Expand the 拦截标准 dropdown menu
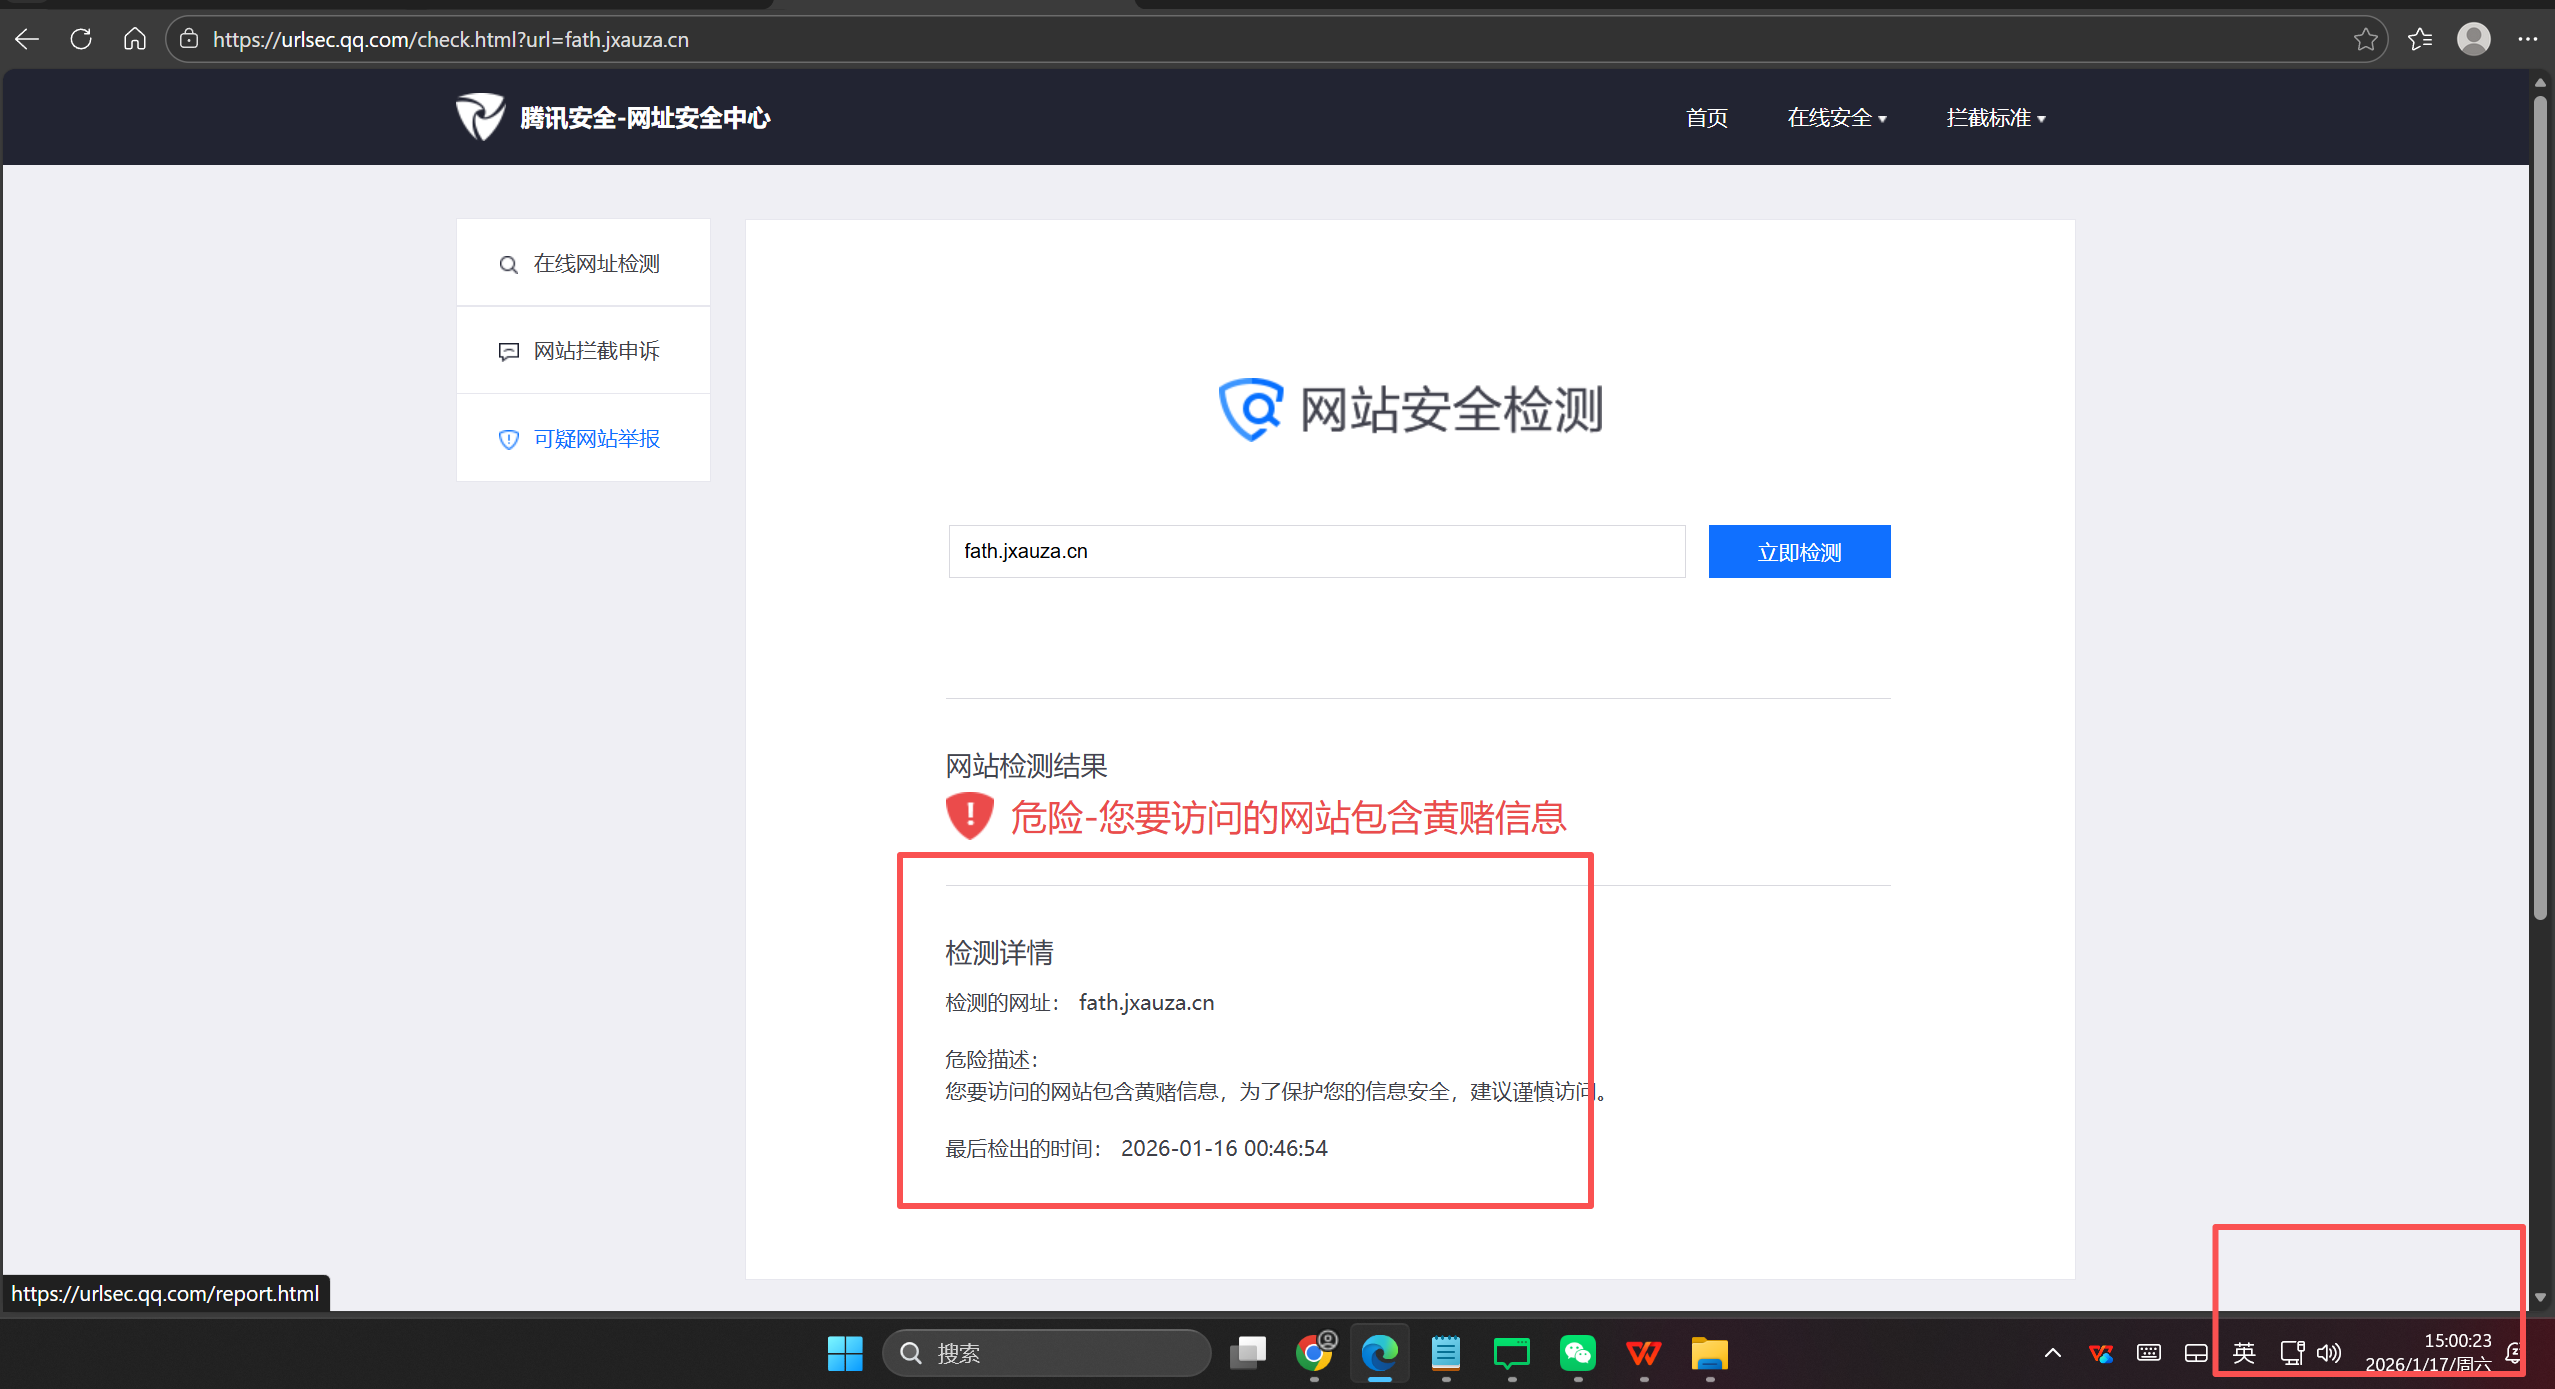Viewport: 2555px width, 1389px height. (1995, 118)
